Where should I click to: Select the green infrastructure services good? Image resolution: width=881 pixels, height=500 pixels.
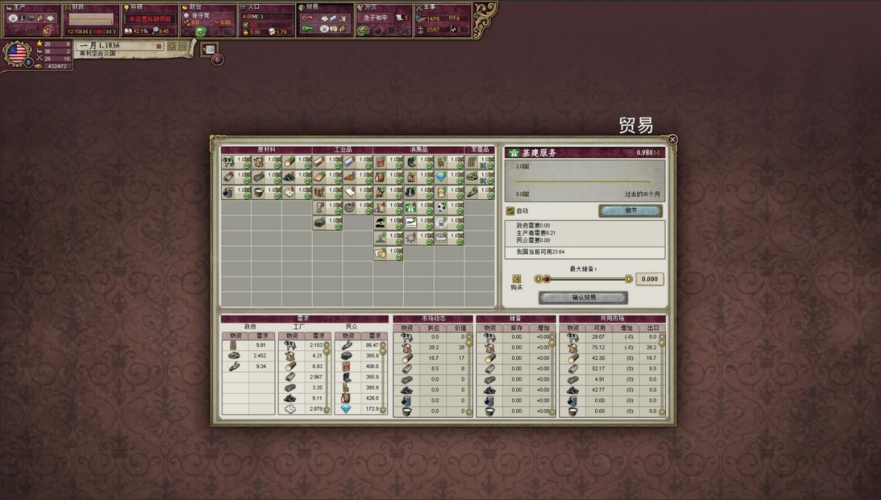point(418,208)
